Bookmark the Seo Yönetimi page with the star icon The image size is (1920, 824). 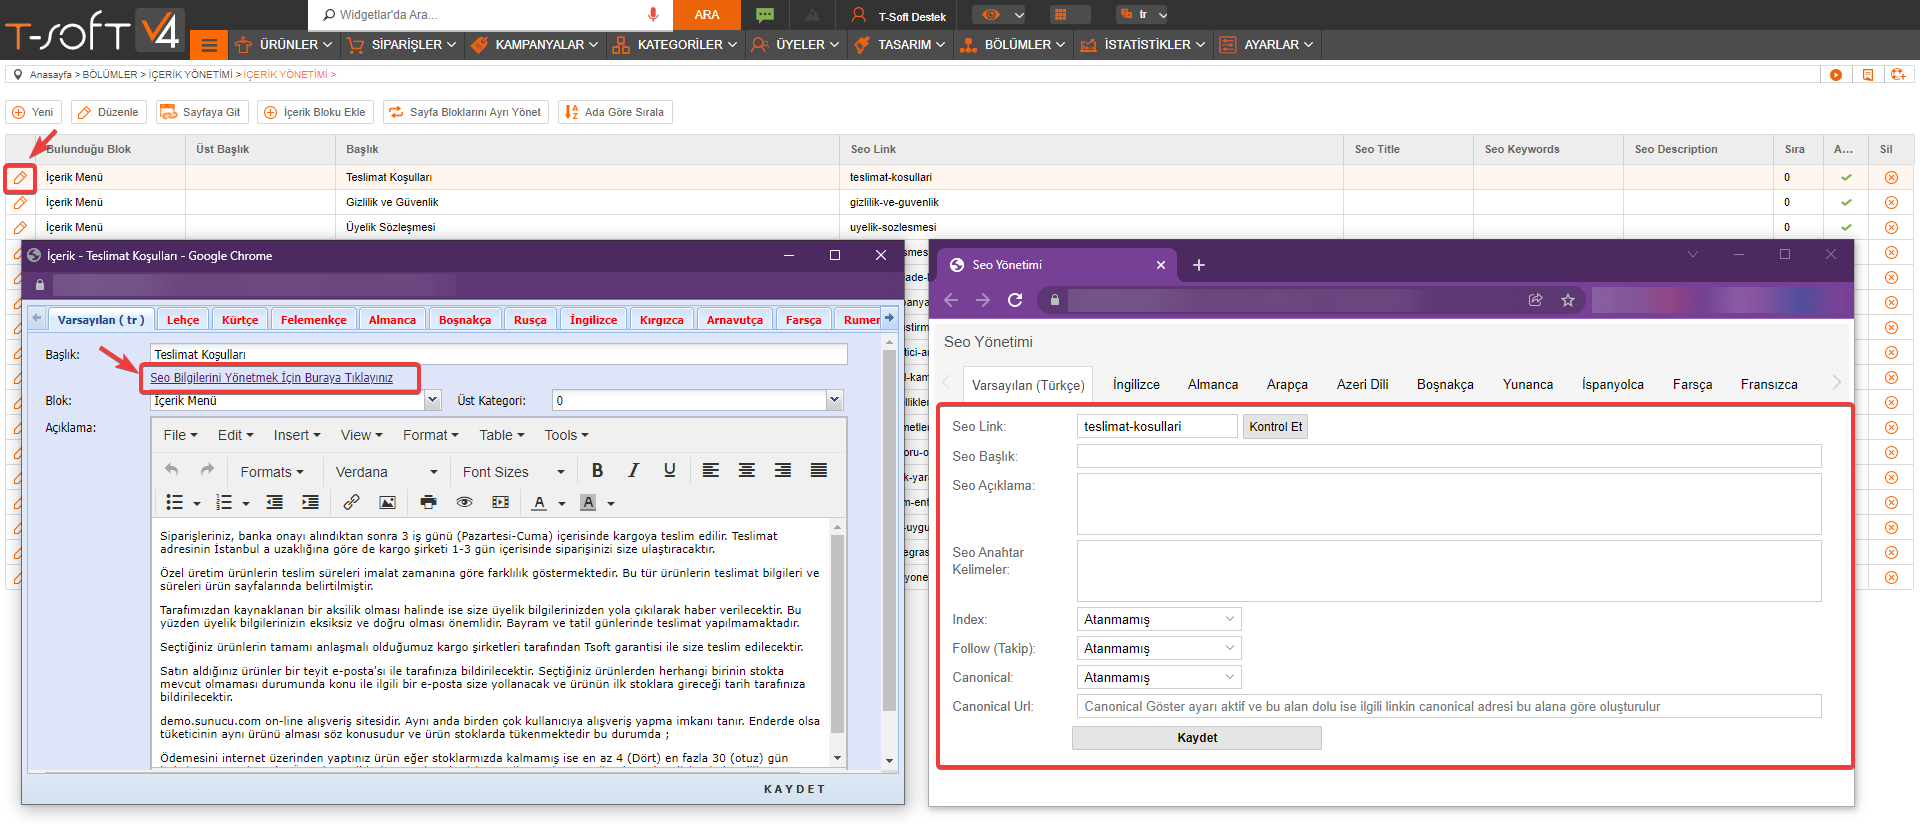tap(1568, 300)
